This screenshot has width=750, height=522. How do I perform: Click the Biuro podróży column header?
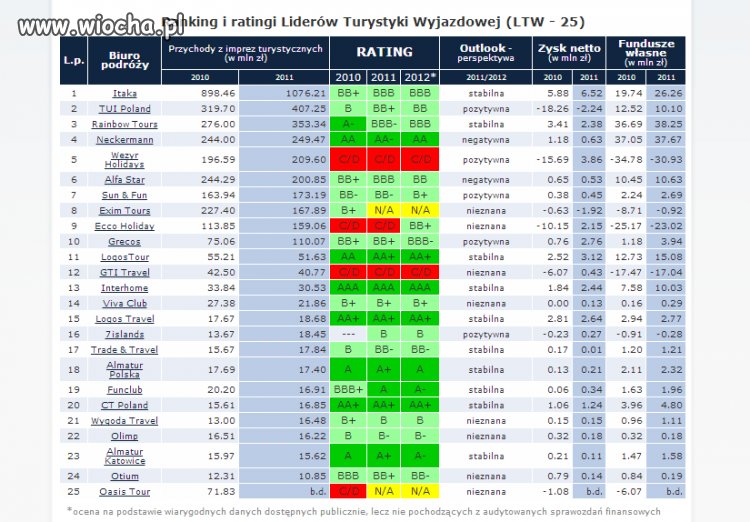[x=125, y=60]
